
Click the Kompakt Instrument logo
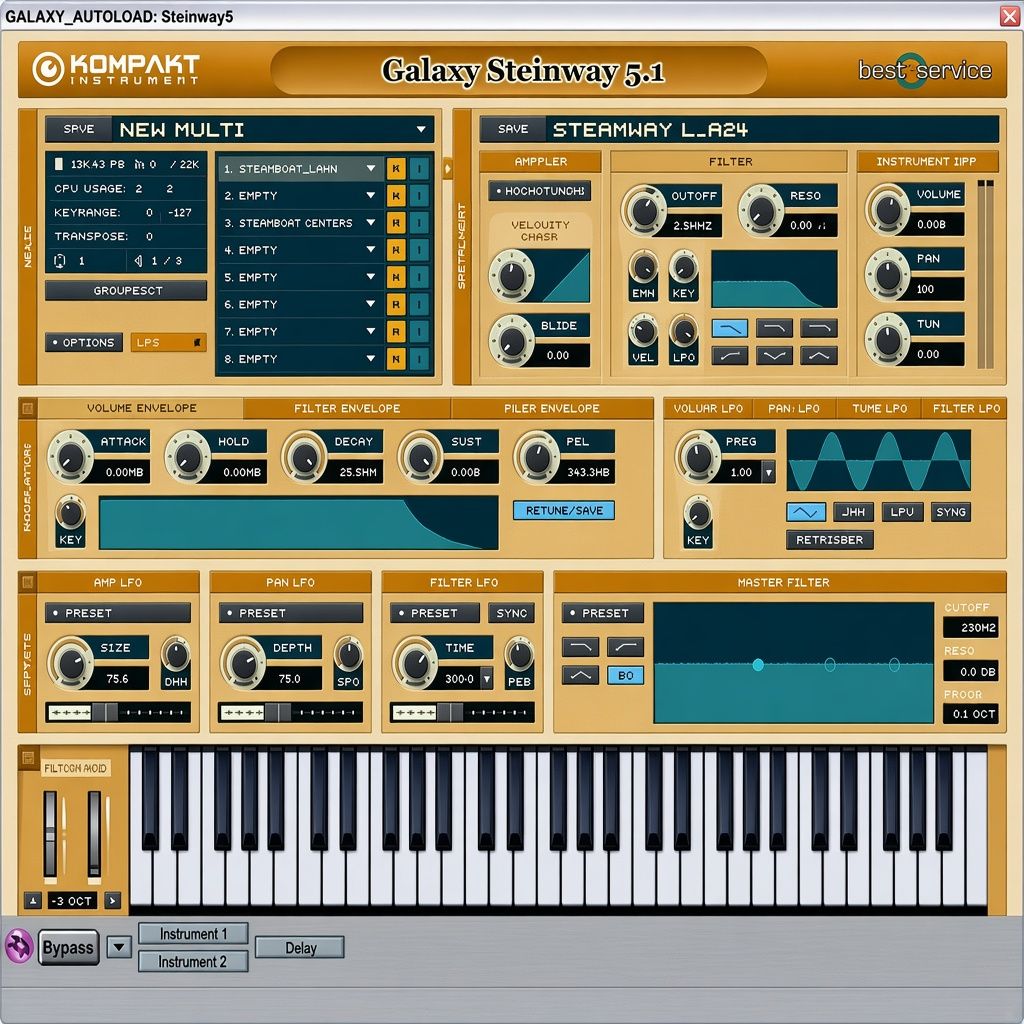(x=116, y=69)
